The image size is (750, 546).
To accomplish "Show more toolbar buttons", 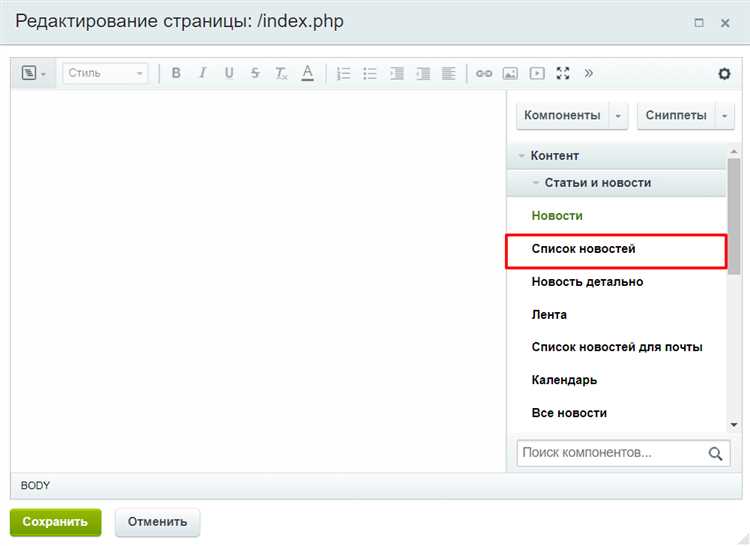I will tap(588, 73).
